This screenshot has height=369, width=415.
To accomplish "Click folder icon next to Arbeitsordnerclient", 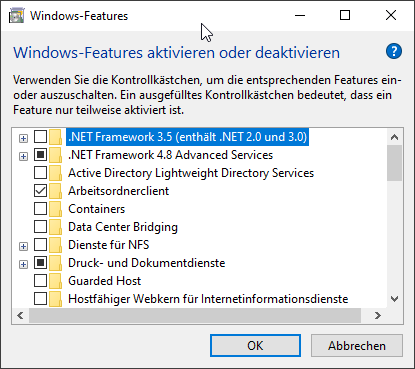I will tap(55, 191).
